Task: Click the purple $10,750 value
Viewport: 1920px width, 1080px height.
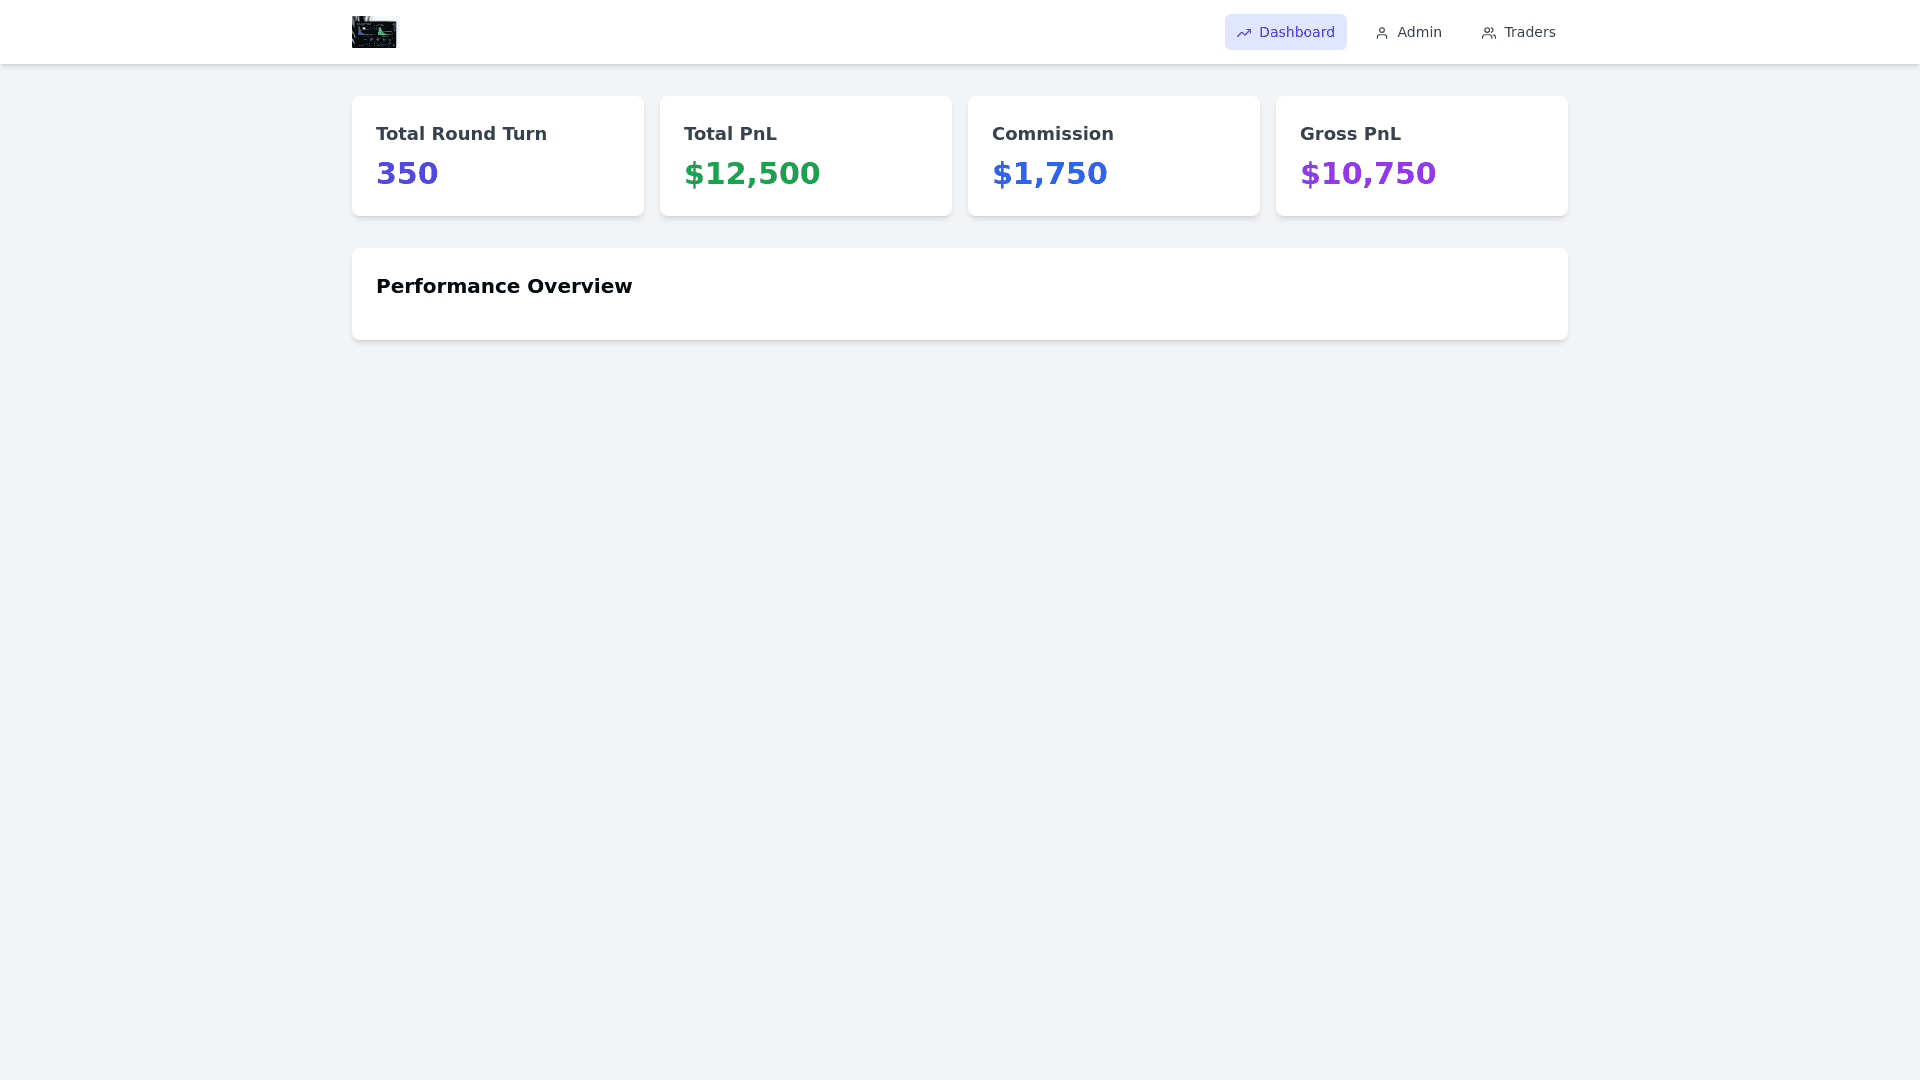Action: (x=1367, y=174)
